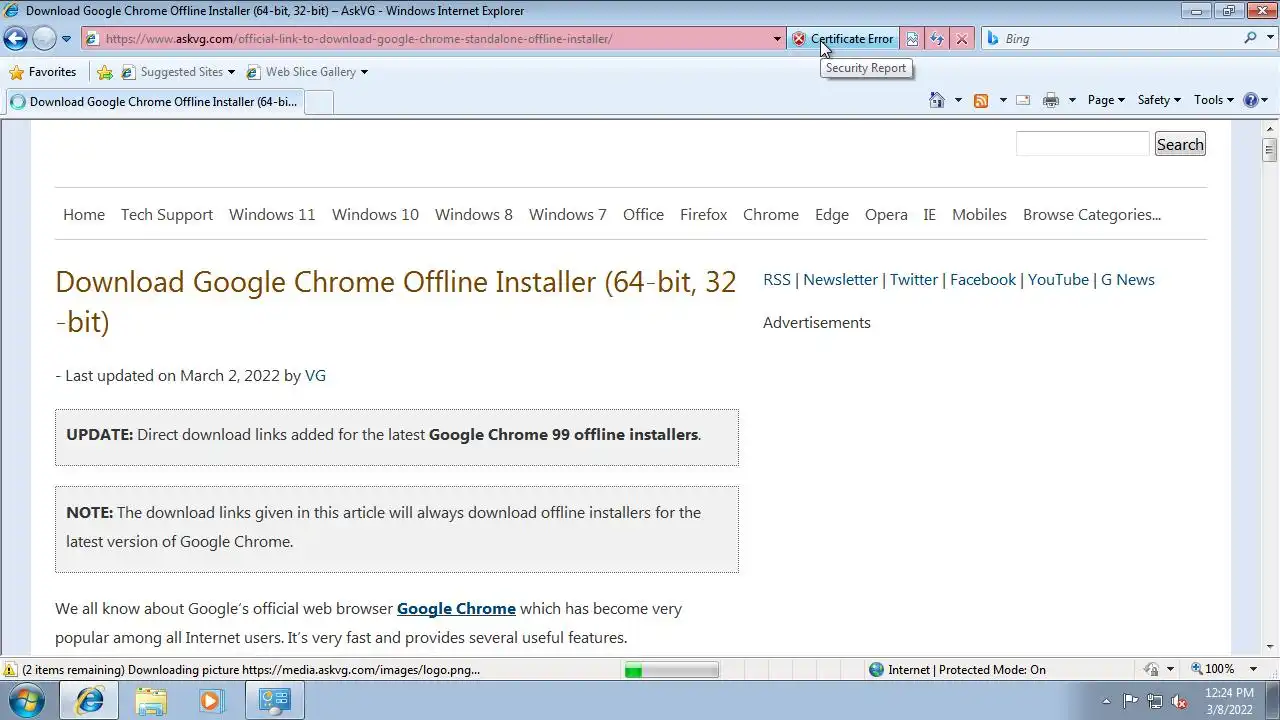Viewport: 1280px width, 720px height.
Task: Open the Edge nav link
Action: [832, 214]
